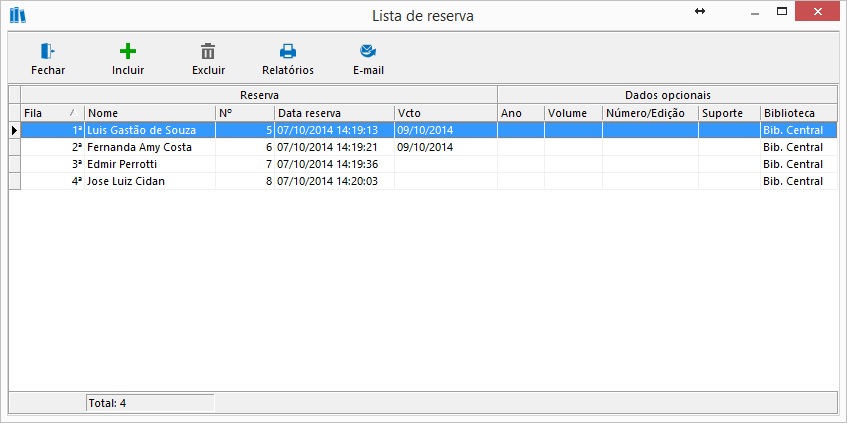Click reservation number 6 cell
The width and height of the screenshot is (847, 423).
coord(245,147)
